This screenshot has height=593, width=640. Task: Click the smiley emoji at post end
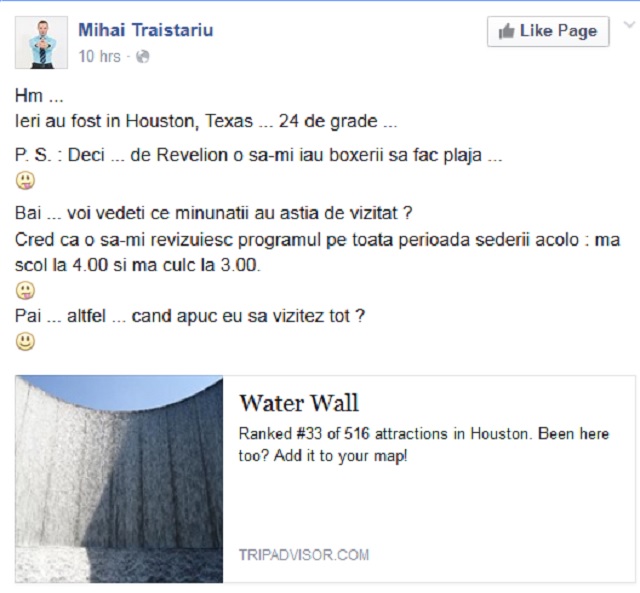25,342
